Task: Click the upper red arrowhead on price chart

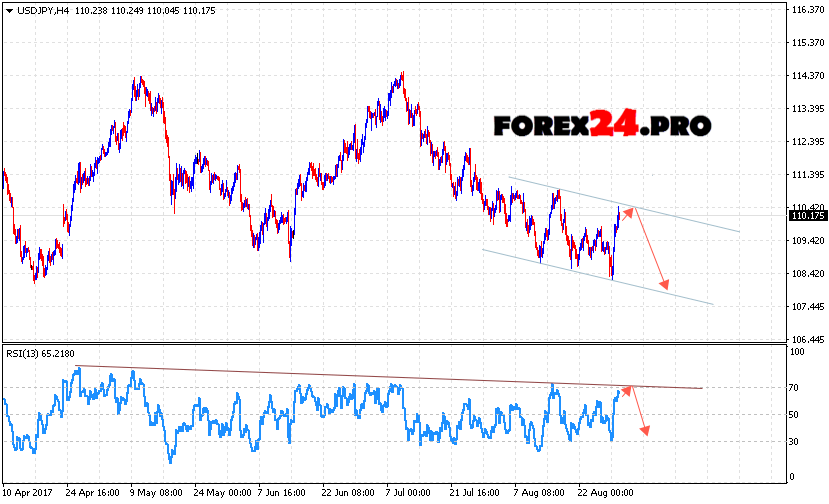Action: click(x=628, y=209)
